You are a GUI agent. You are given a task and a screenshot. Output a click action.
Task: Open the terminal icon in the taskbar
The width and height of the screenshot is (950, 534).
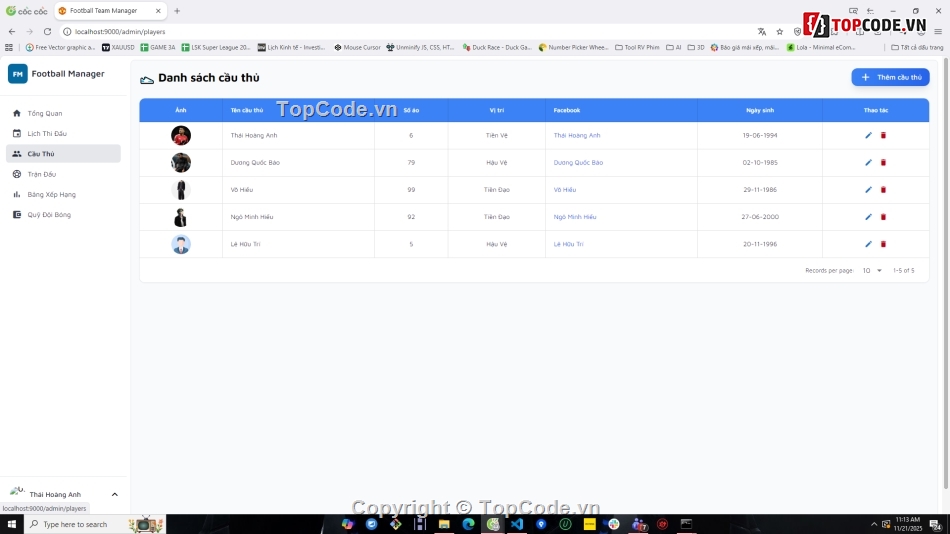[x=686, y=524]
